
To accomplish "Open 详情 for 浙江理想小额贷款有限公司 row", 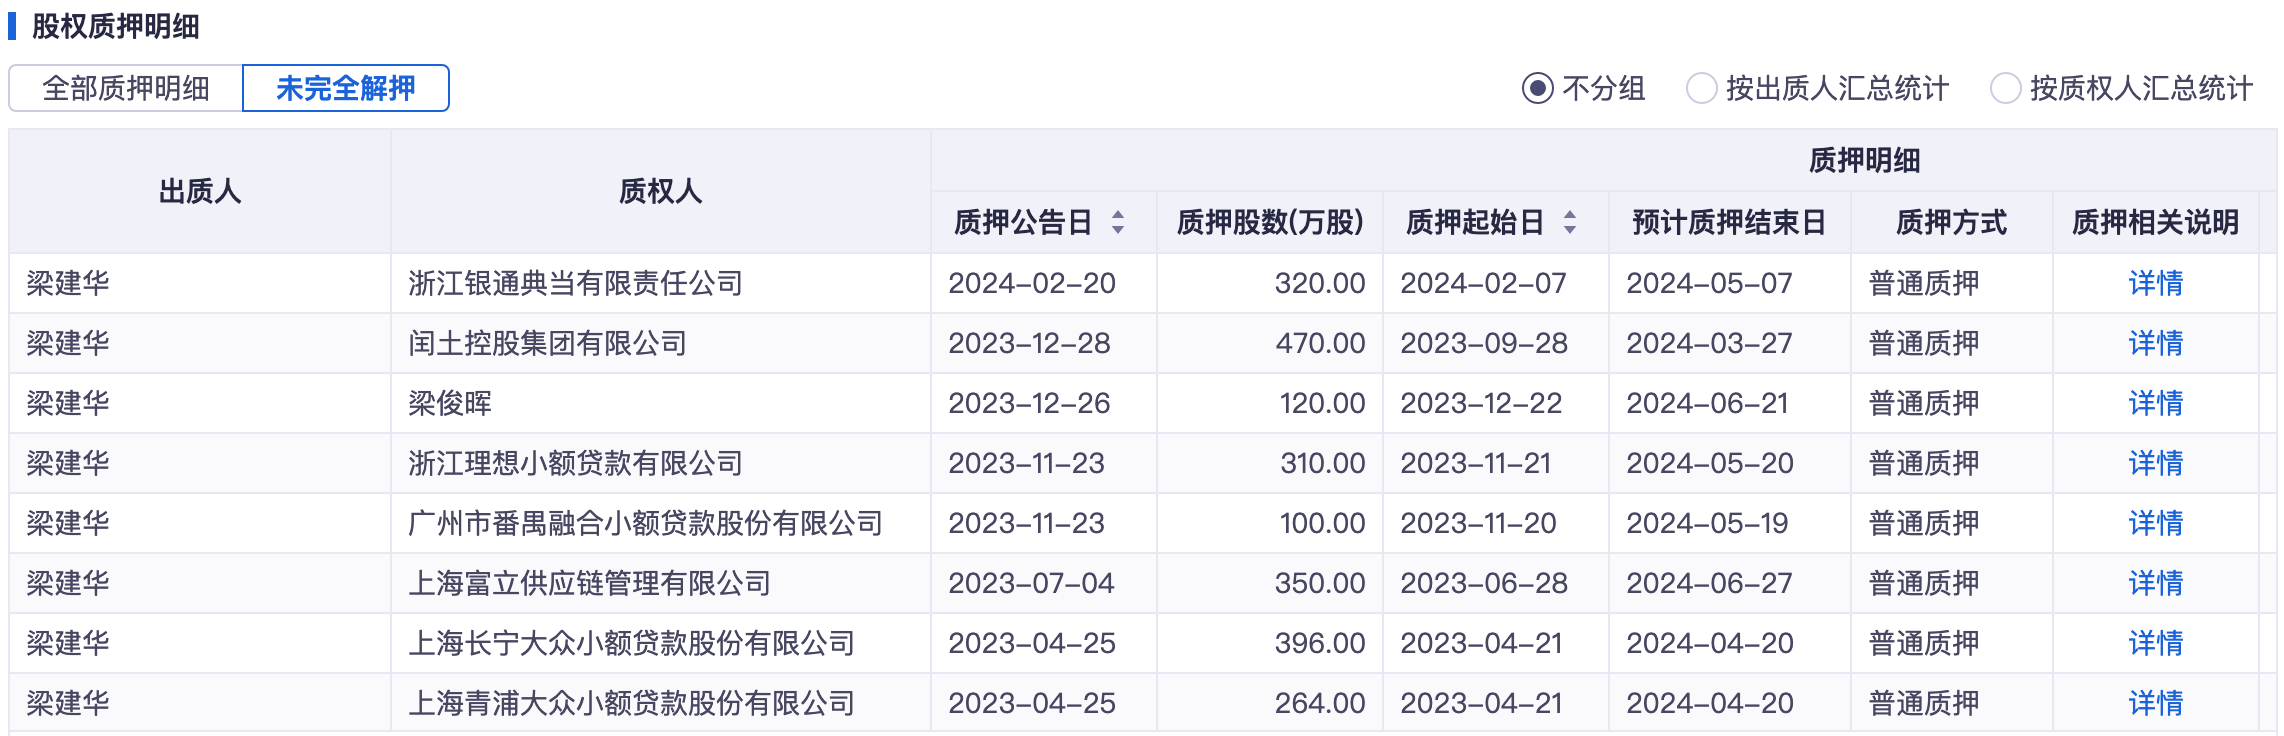I will (x=2155, y=463).
